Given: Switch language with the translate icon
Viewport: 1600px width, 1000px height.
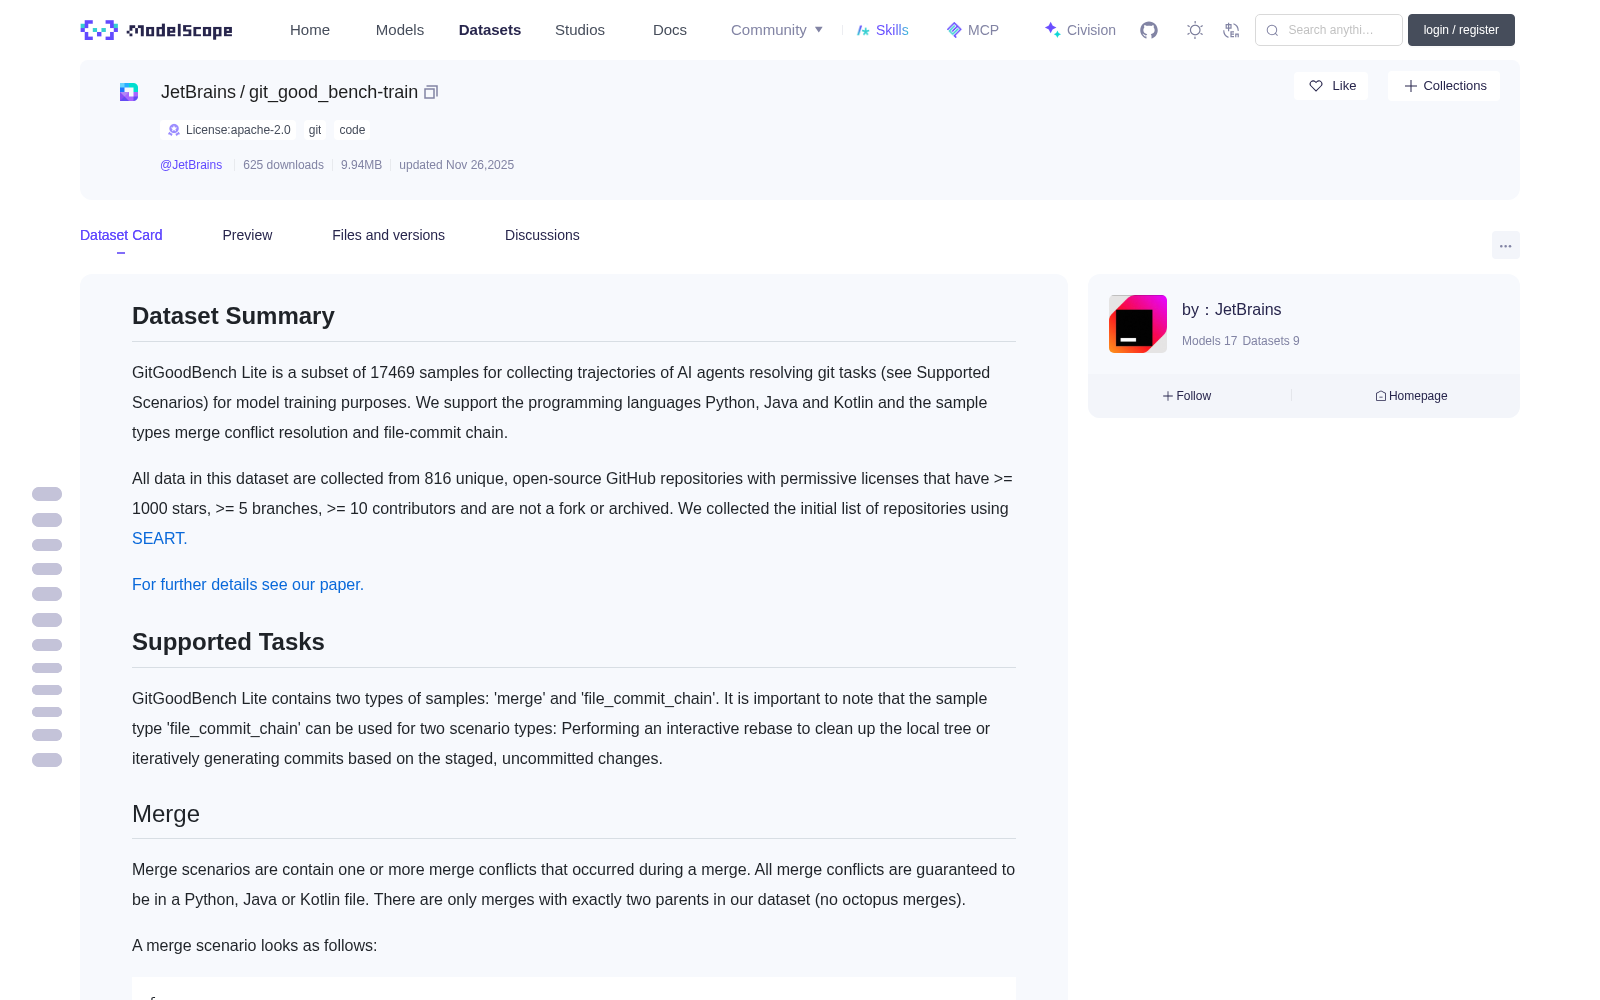Looking at the screenshot, I should click(1232, 30).
